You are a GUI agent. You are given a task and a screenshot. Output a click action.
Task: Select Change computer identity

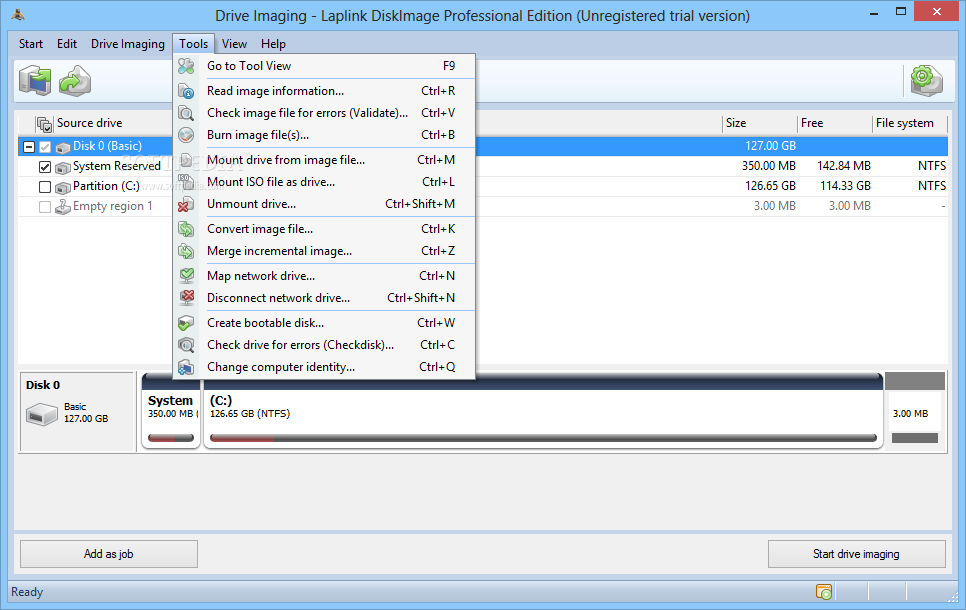(325, 367)
